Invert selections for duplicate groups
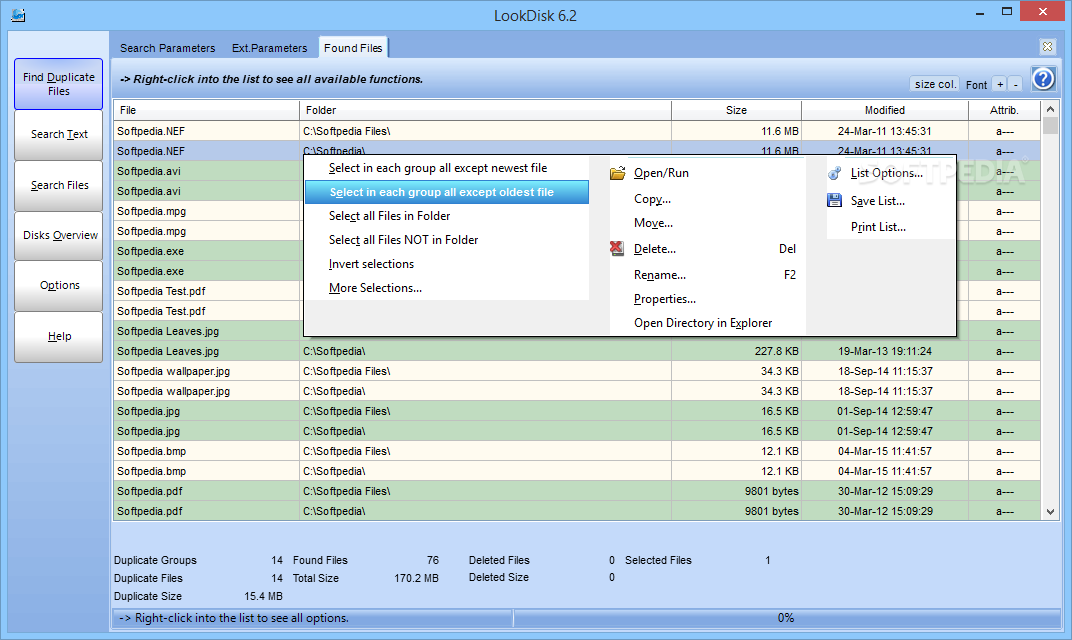Viewport: 1072px width, 640px height. [x=371, y=263]
